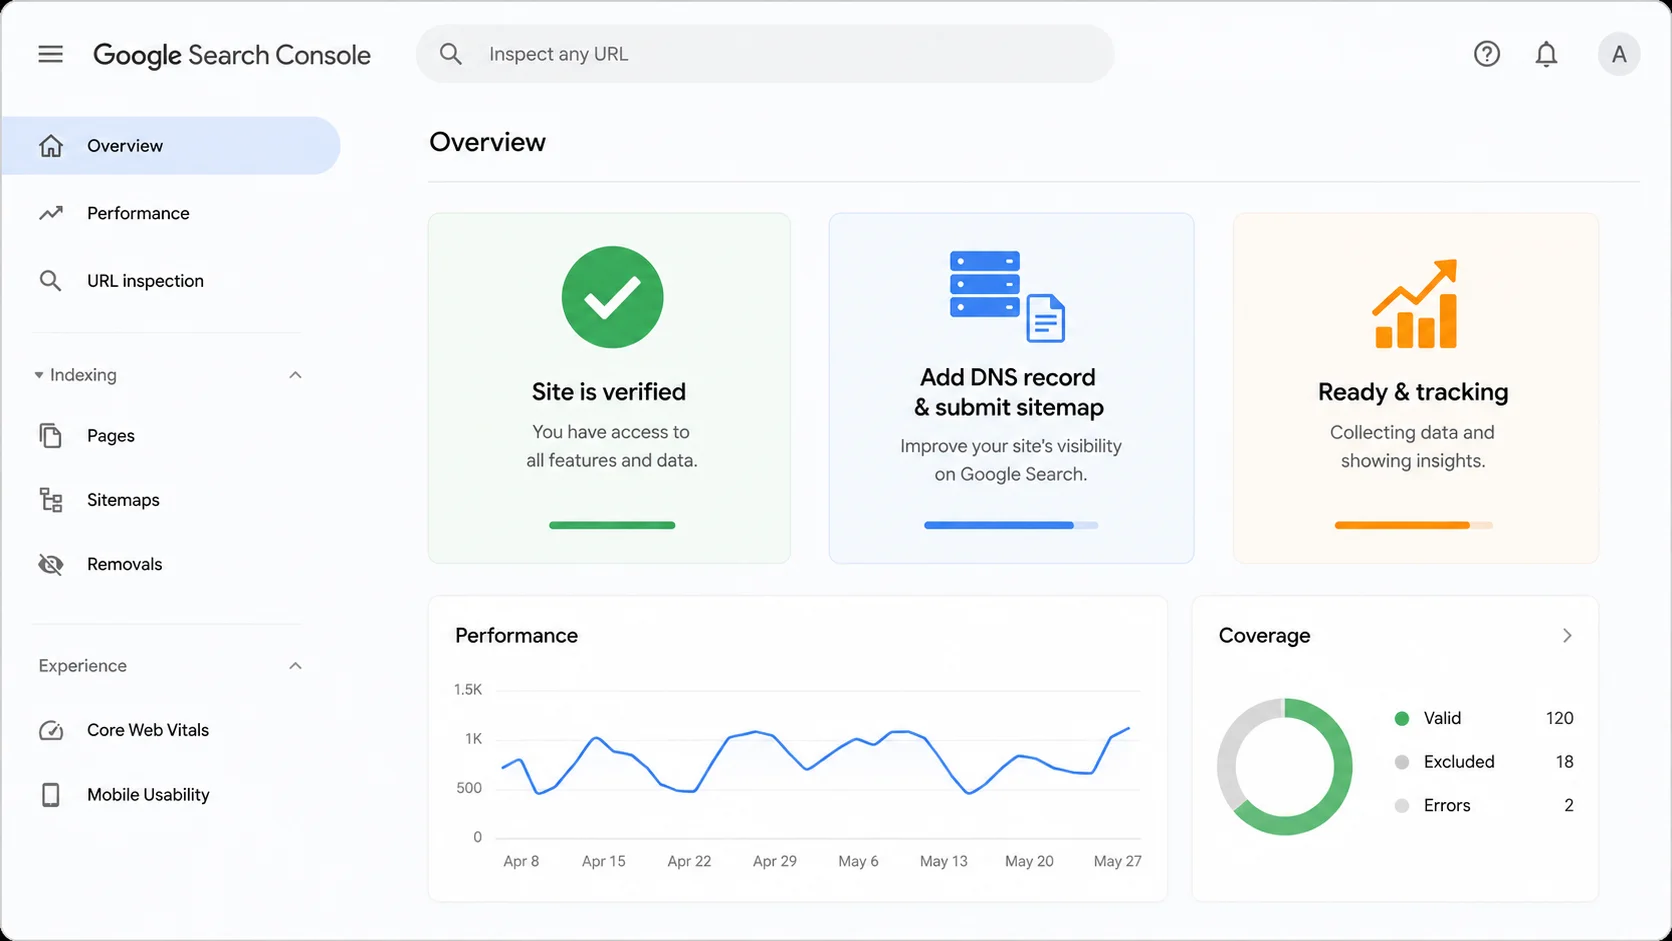The height and width of the screenshot is (941, 1672).
Task: Click "Improve your site's visibility" text
Action: 1011,446
